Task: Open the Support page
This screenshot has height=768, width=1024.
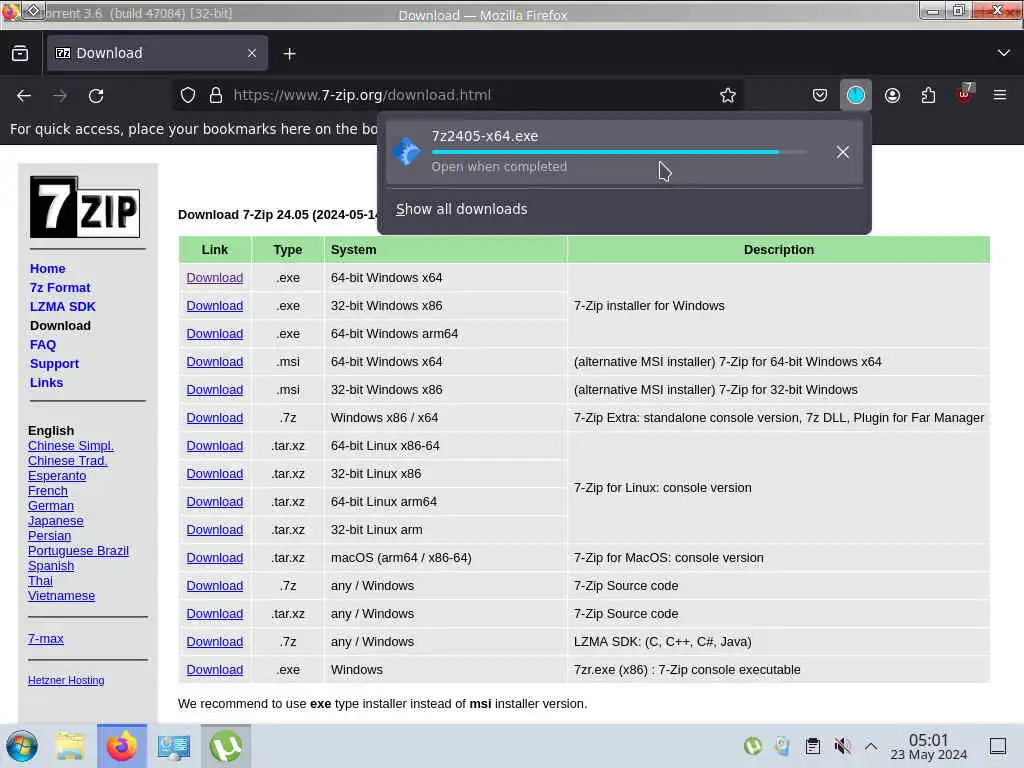Action: click(54, 363)
